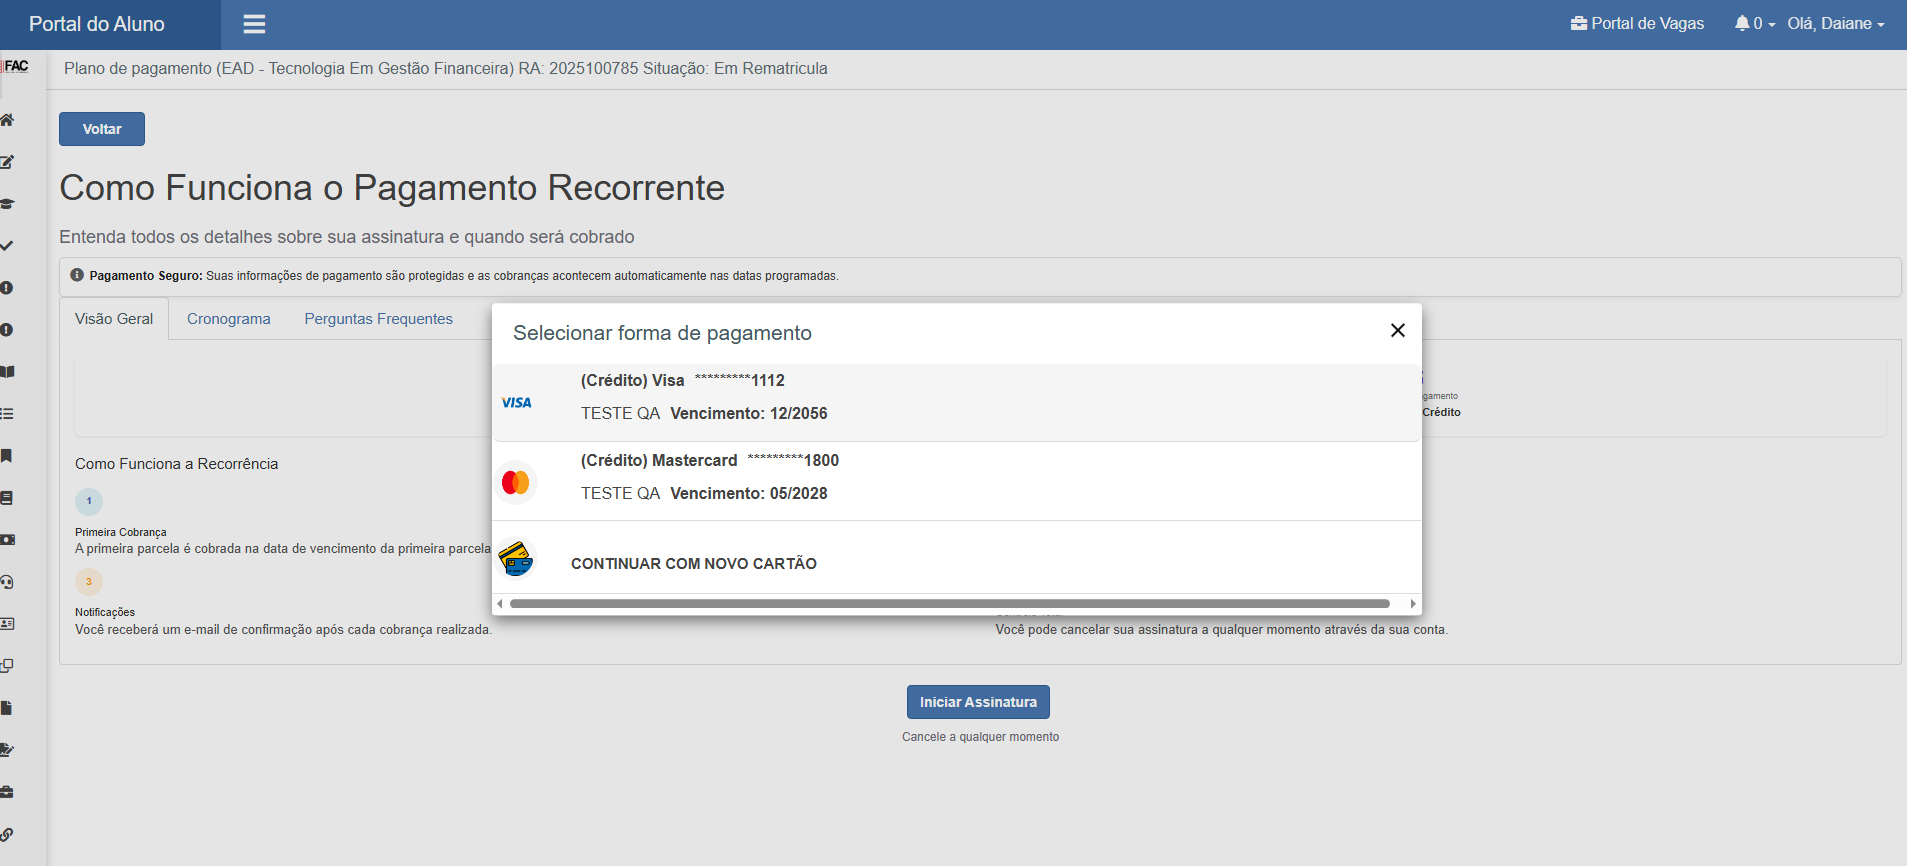The height and width of the screenshot is (866, 1907).
Task: Click the headset support sidebar icon
Action: tap(7, 582)
